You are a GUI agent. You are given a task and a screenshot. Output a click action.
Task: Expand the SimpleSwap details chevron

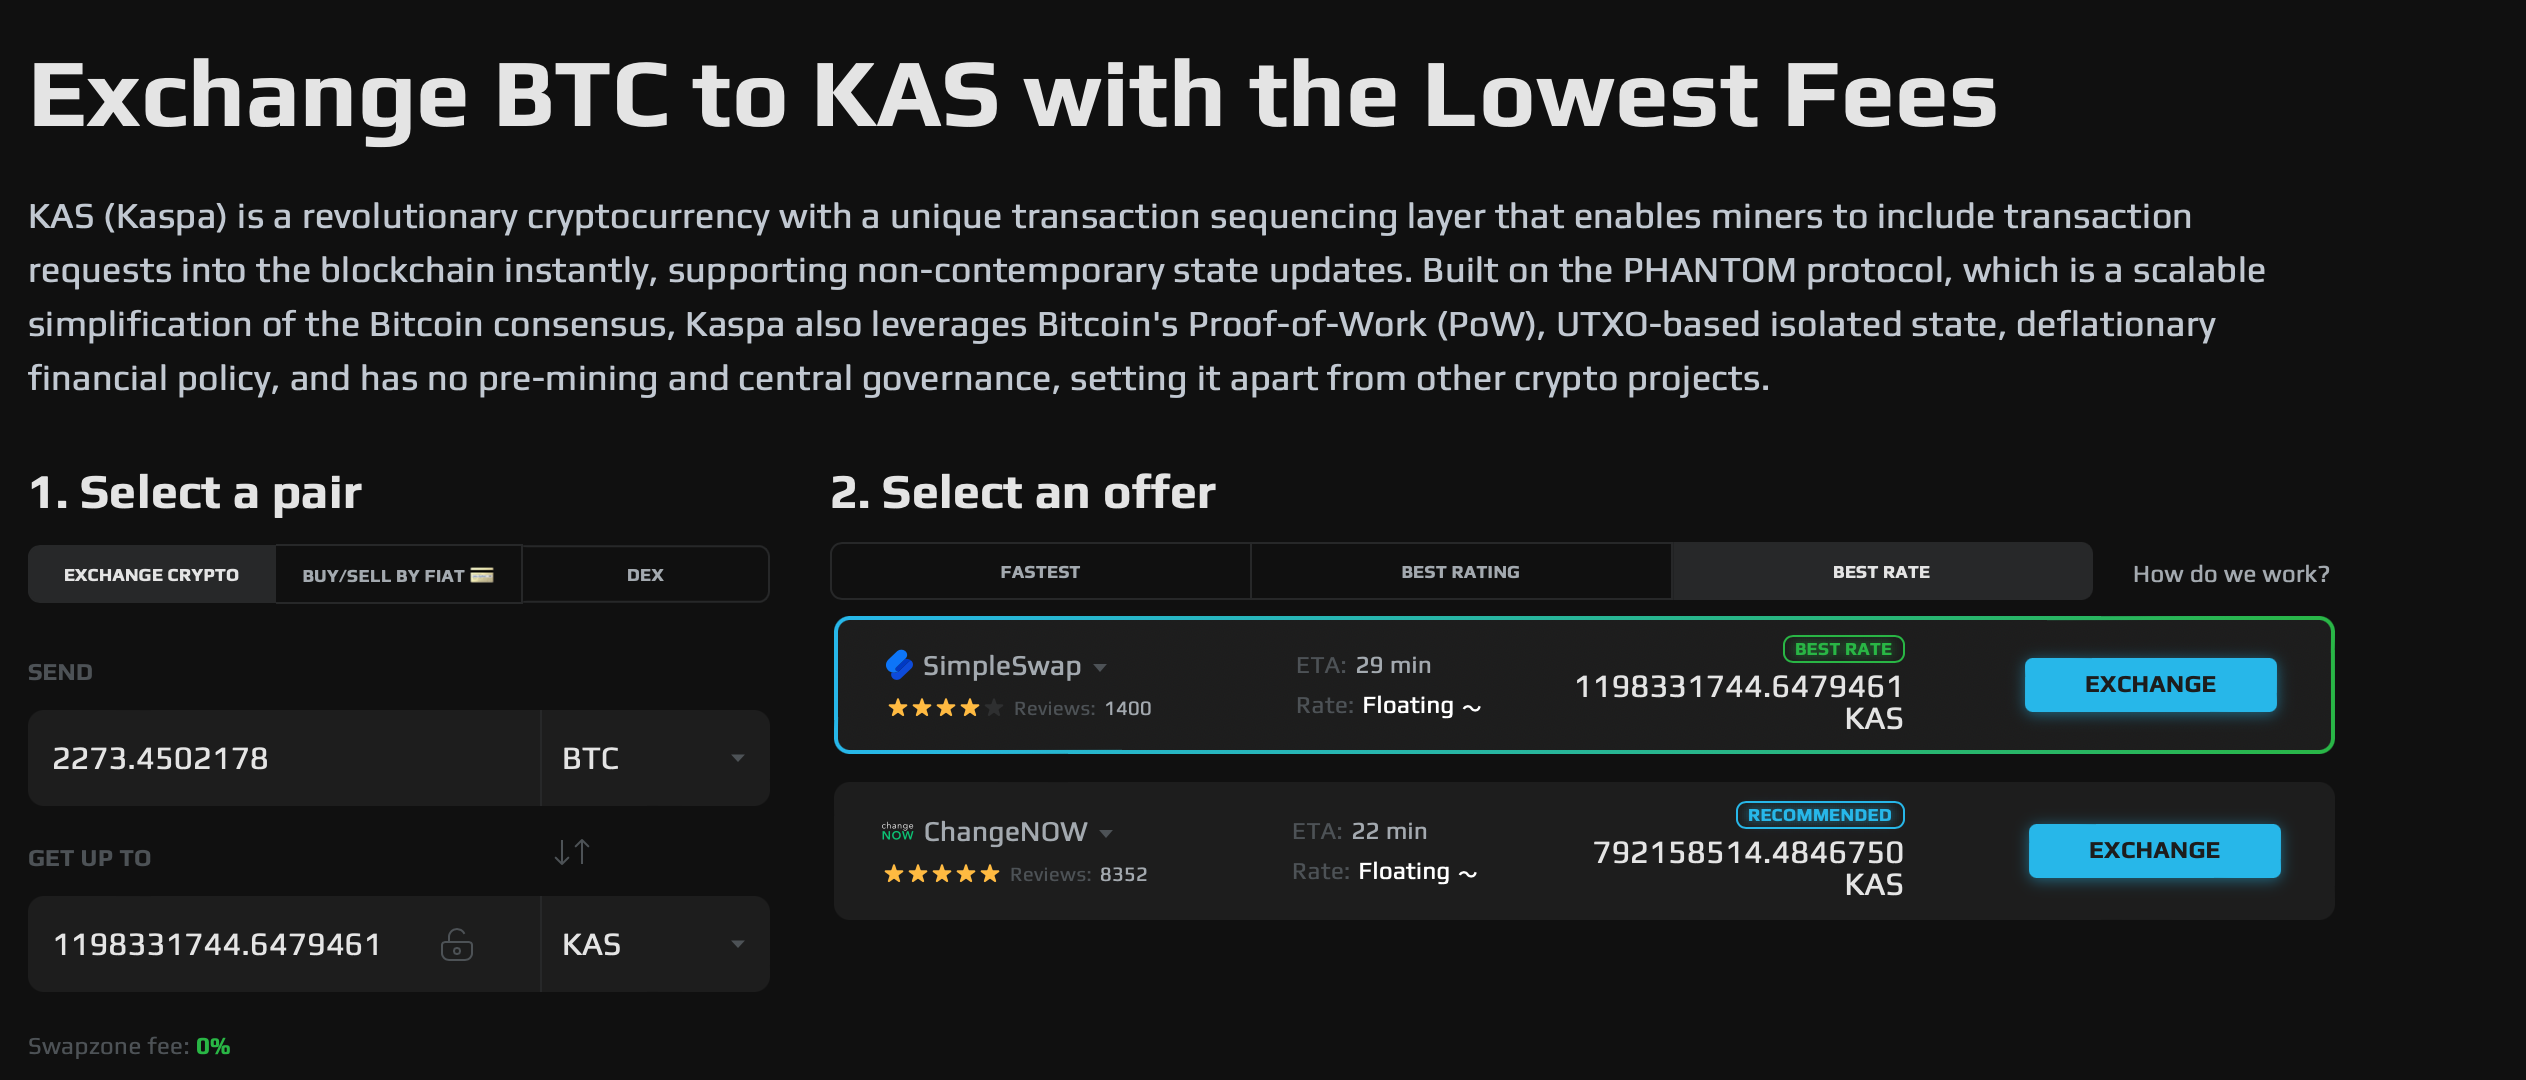tap(1100, 667)
